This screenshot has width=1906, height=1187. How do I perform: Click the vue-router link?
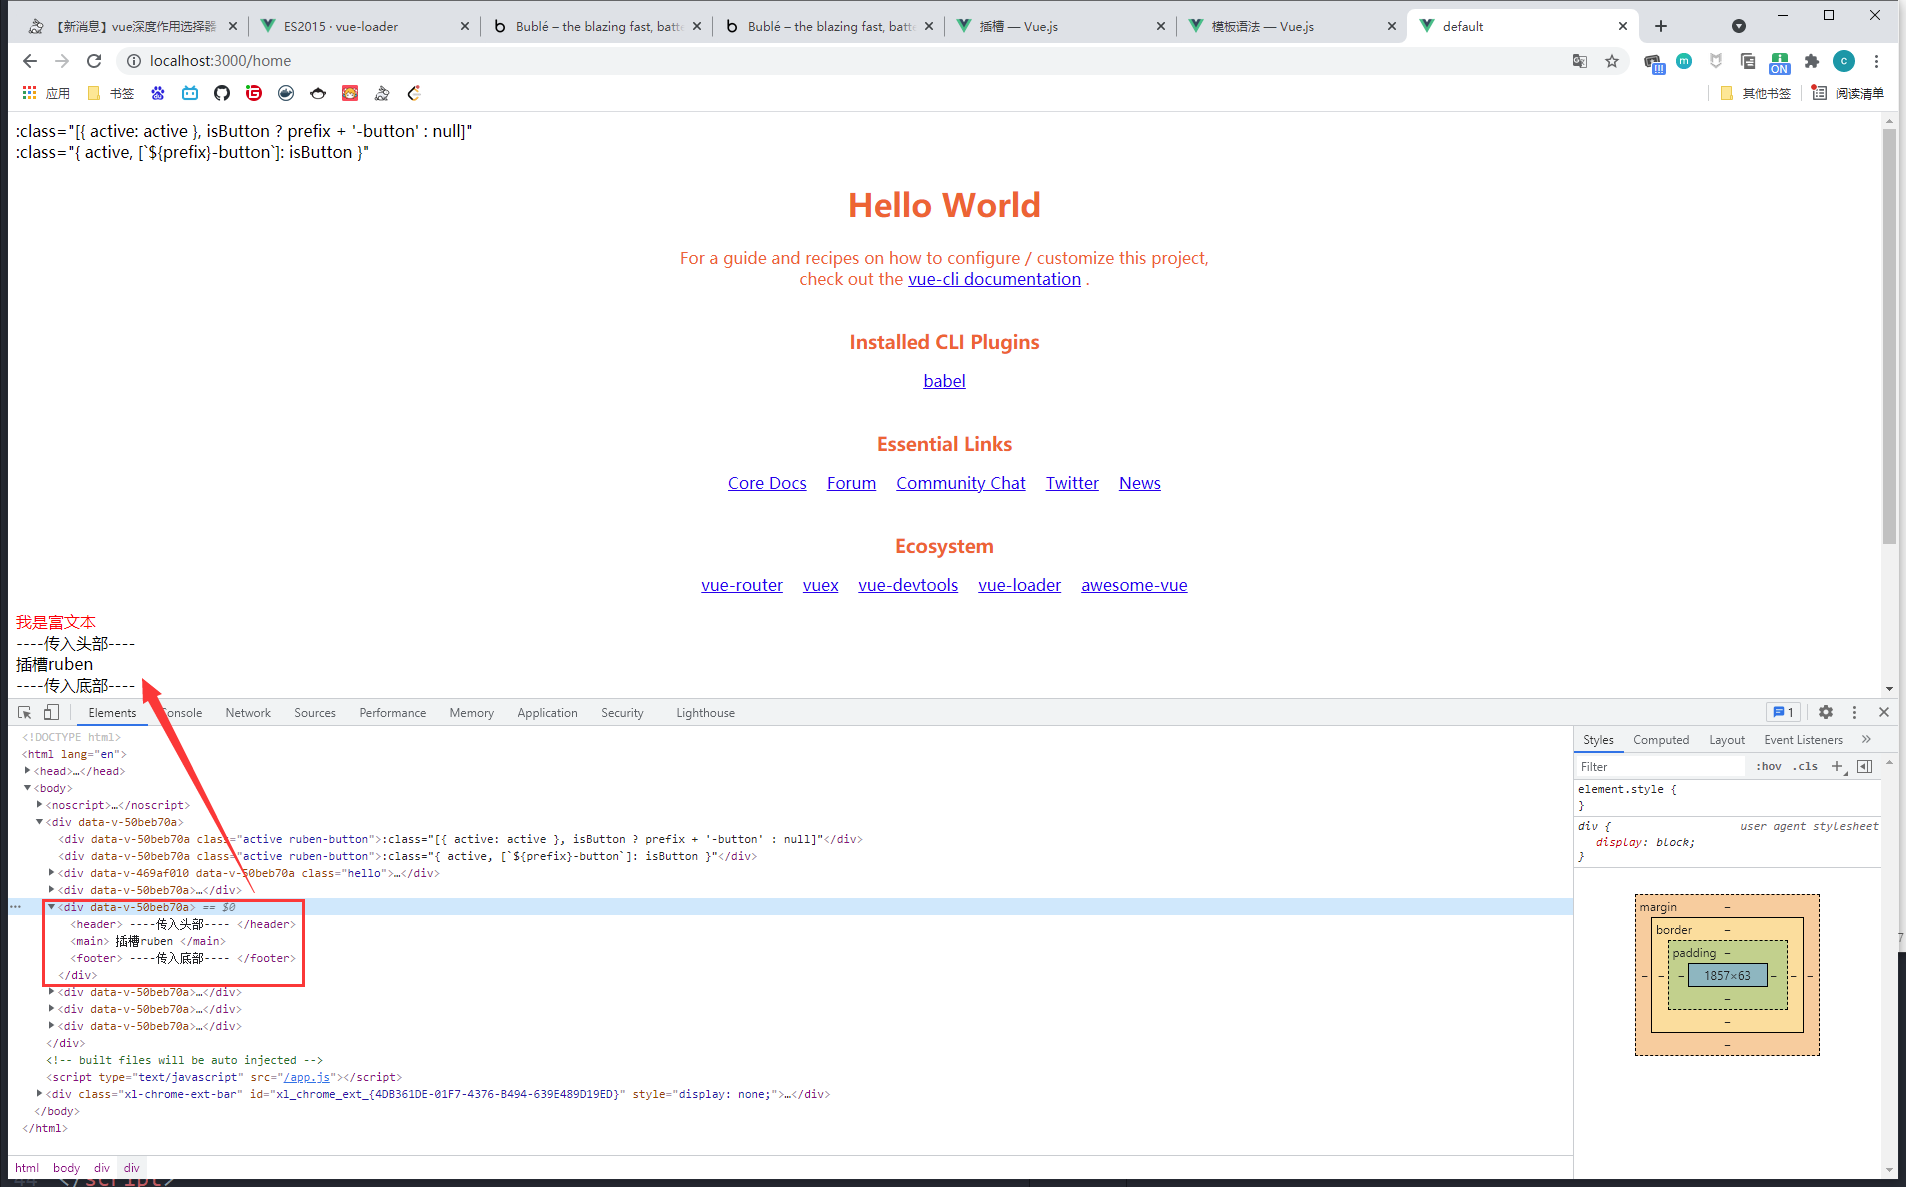coord(741,586)
